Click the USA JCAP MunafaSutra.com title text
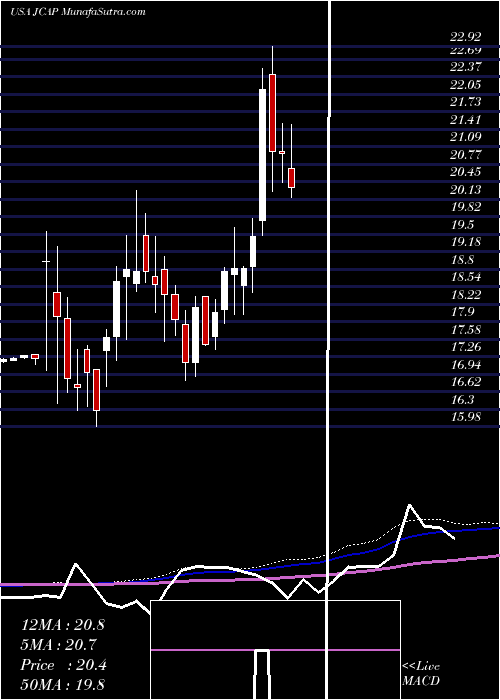This screenshot has height=700, width=500. 78,12
